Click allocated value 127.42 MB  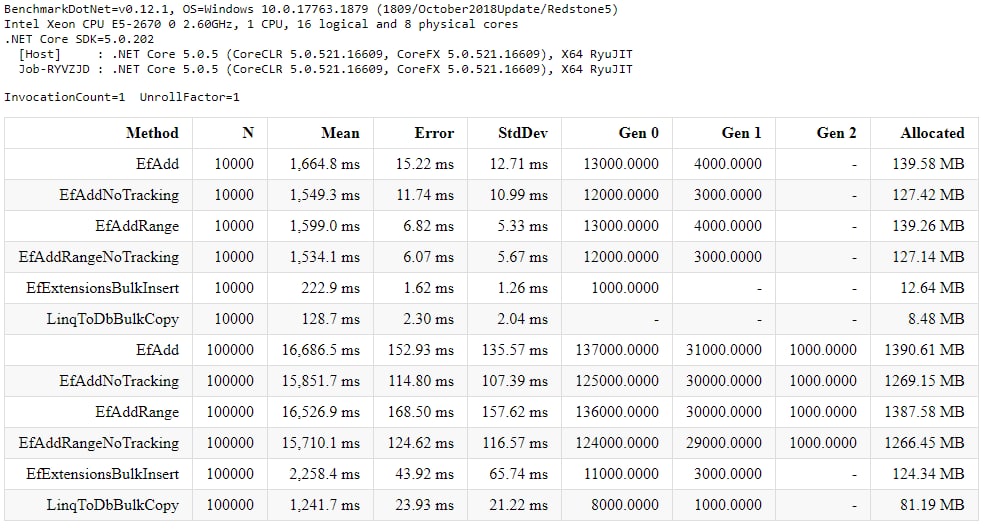928,195
